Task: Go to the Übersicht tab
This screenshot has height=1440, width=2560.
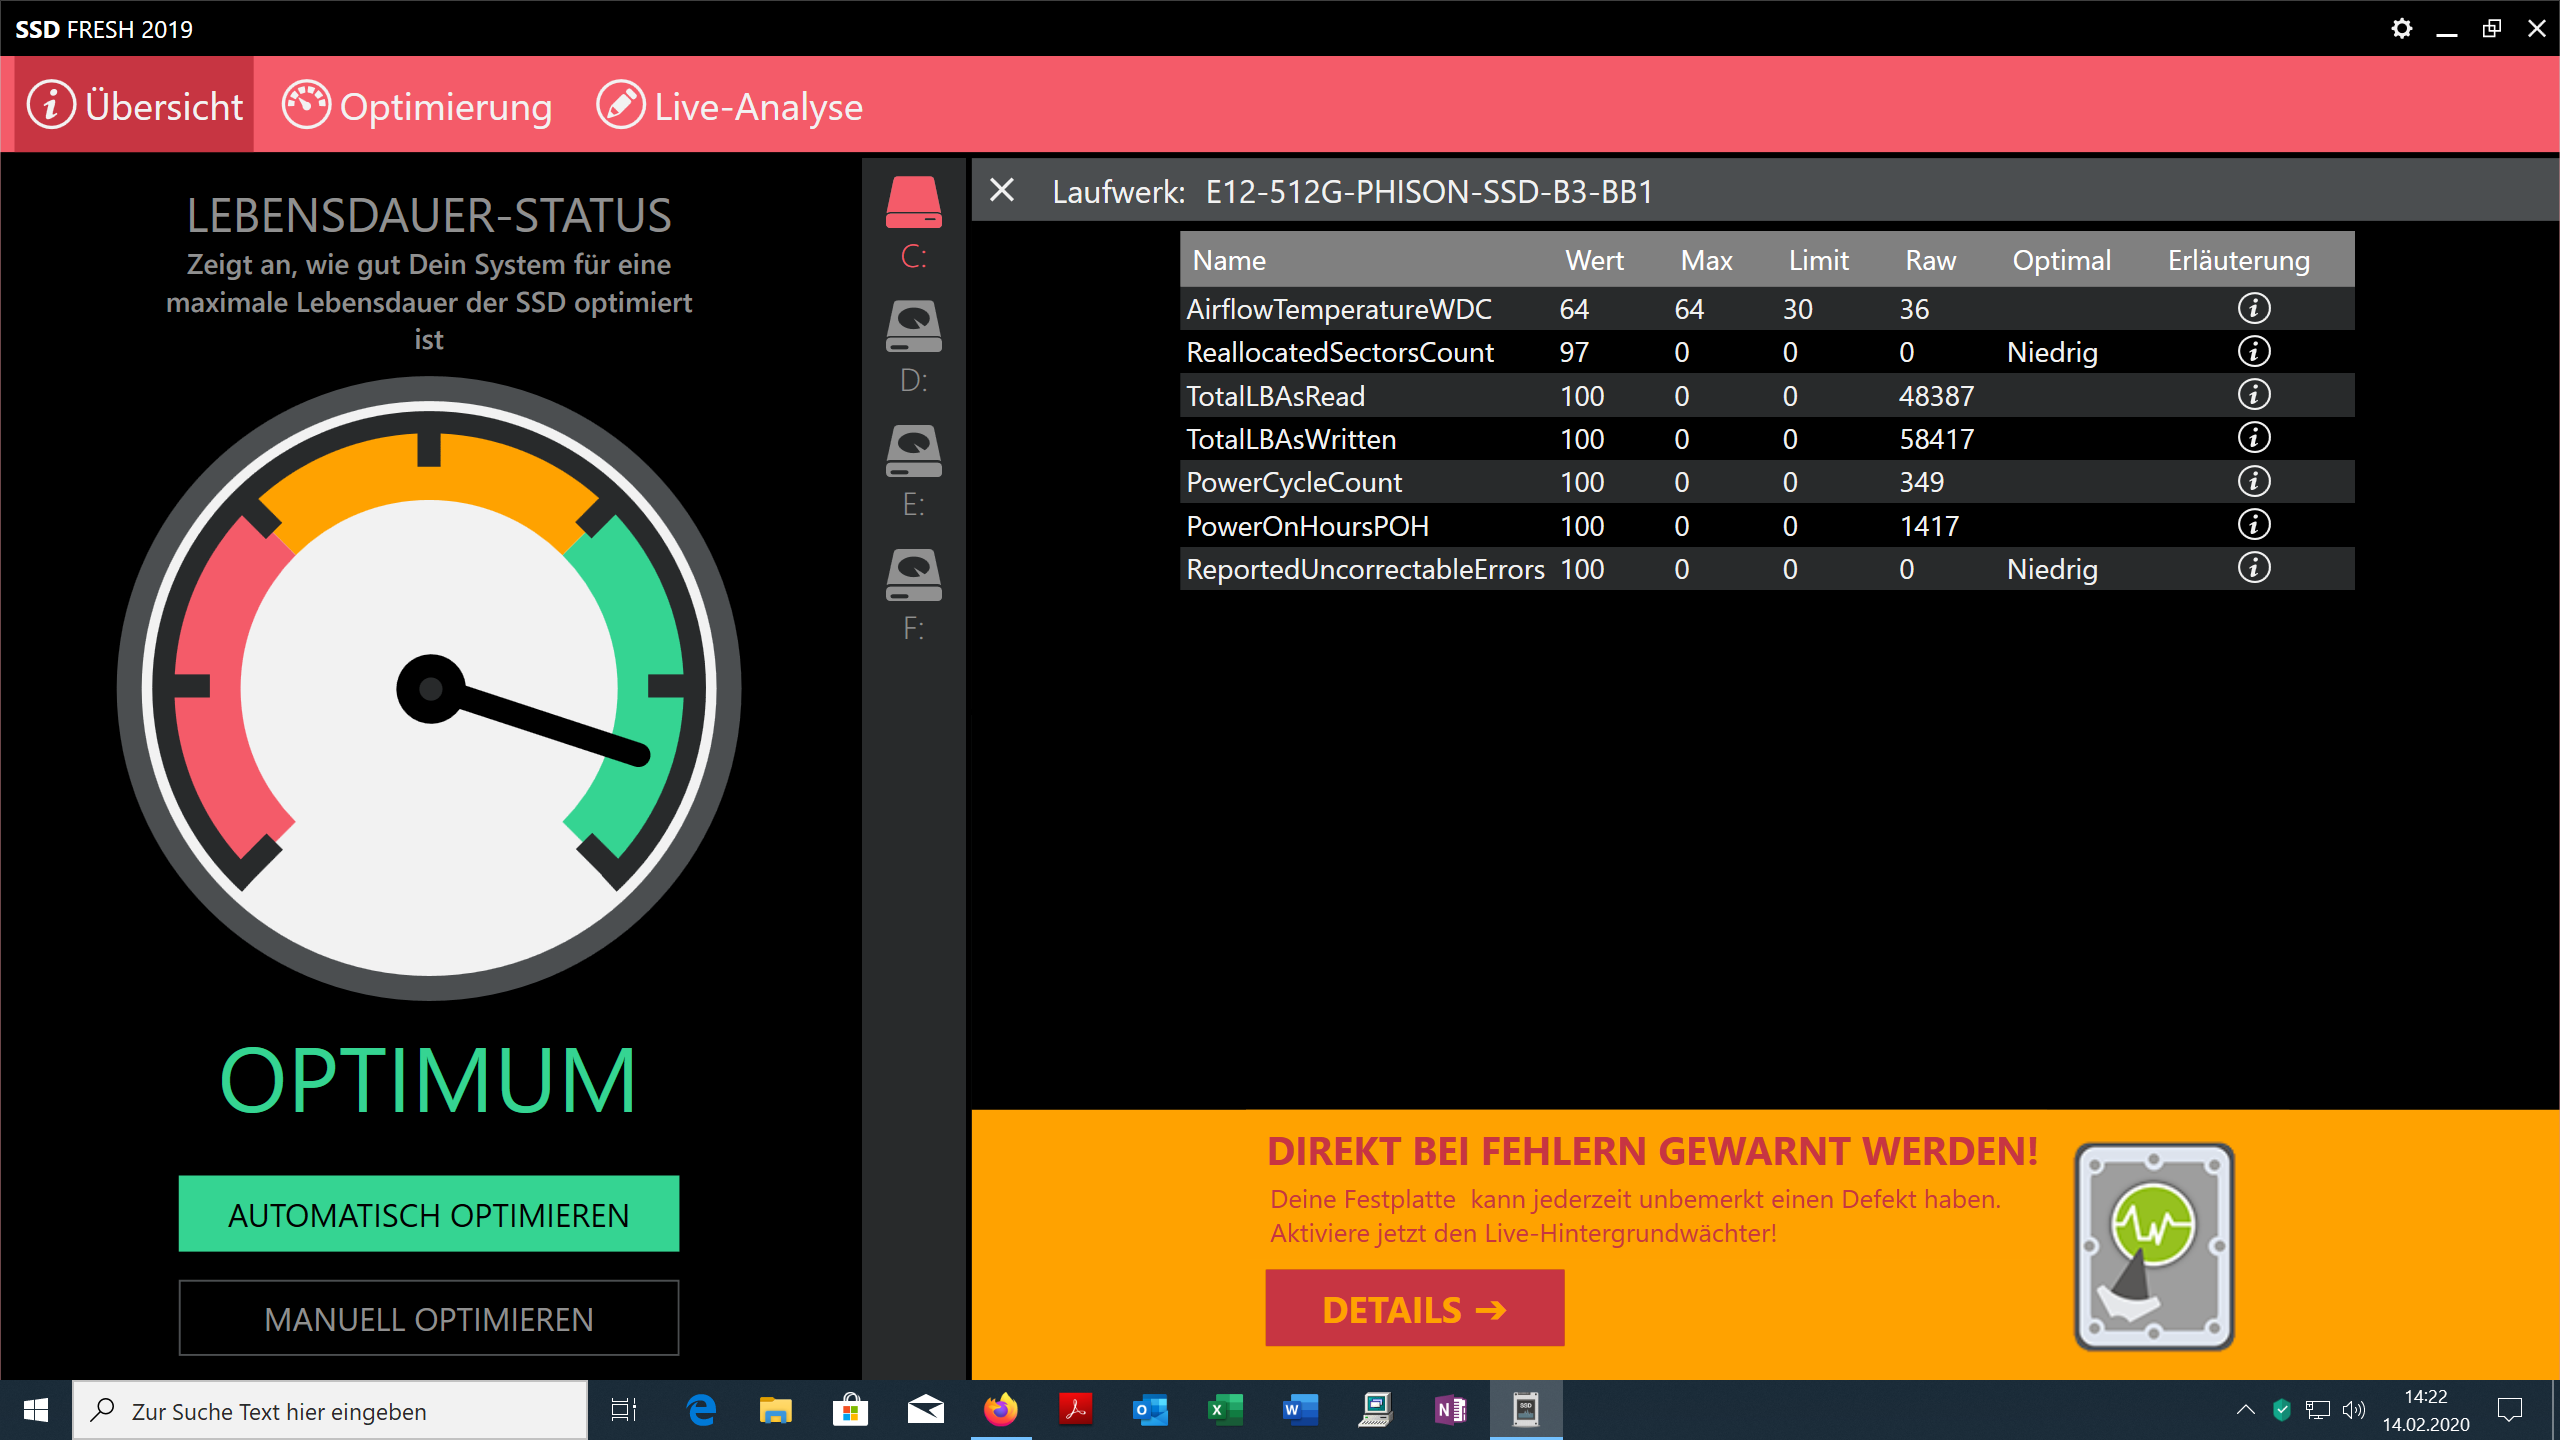Action: pos(134,106)
